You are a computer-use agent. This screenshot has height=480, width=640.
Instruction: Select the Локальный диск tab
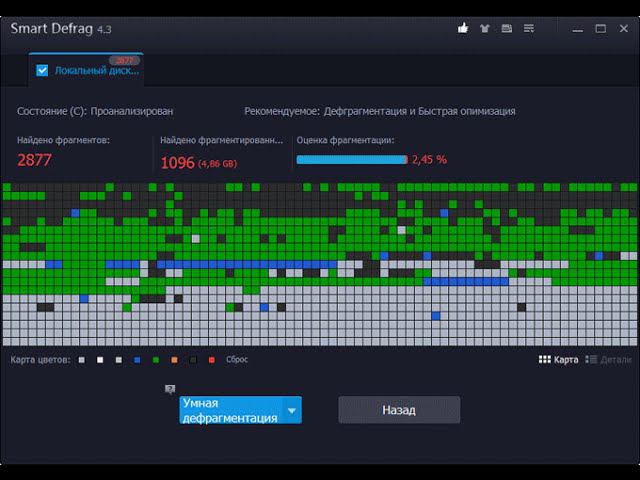(x=86, y=69)
